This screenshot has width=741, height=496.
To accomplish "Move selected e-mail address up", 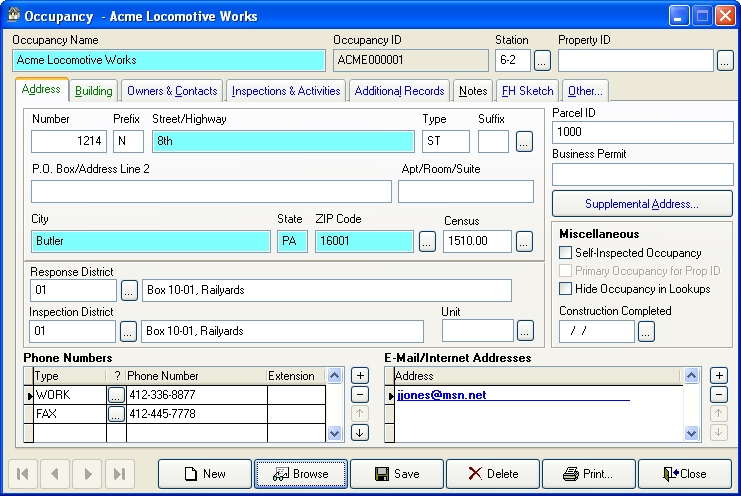I will [x=719, y=413].
